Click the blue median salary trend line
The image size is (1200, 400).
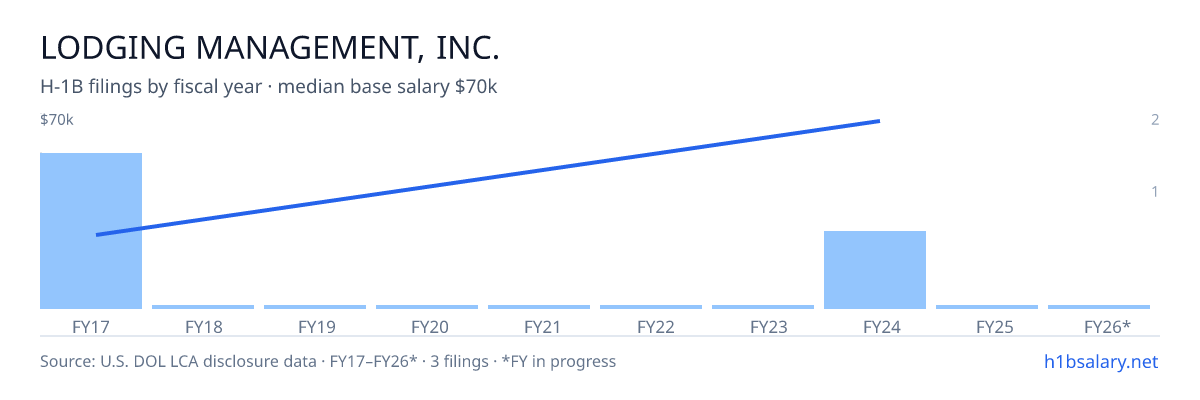tap(487, 178)
